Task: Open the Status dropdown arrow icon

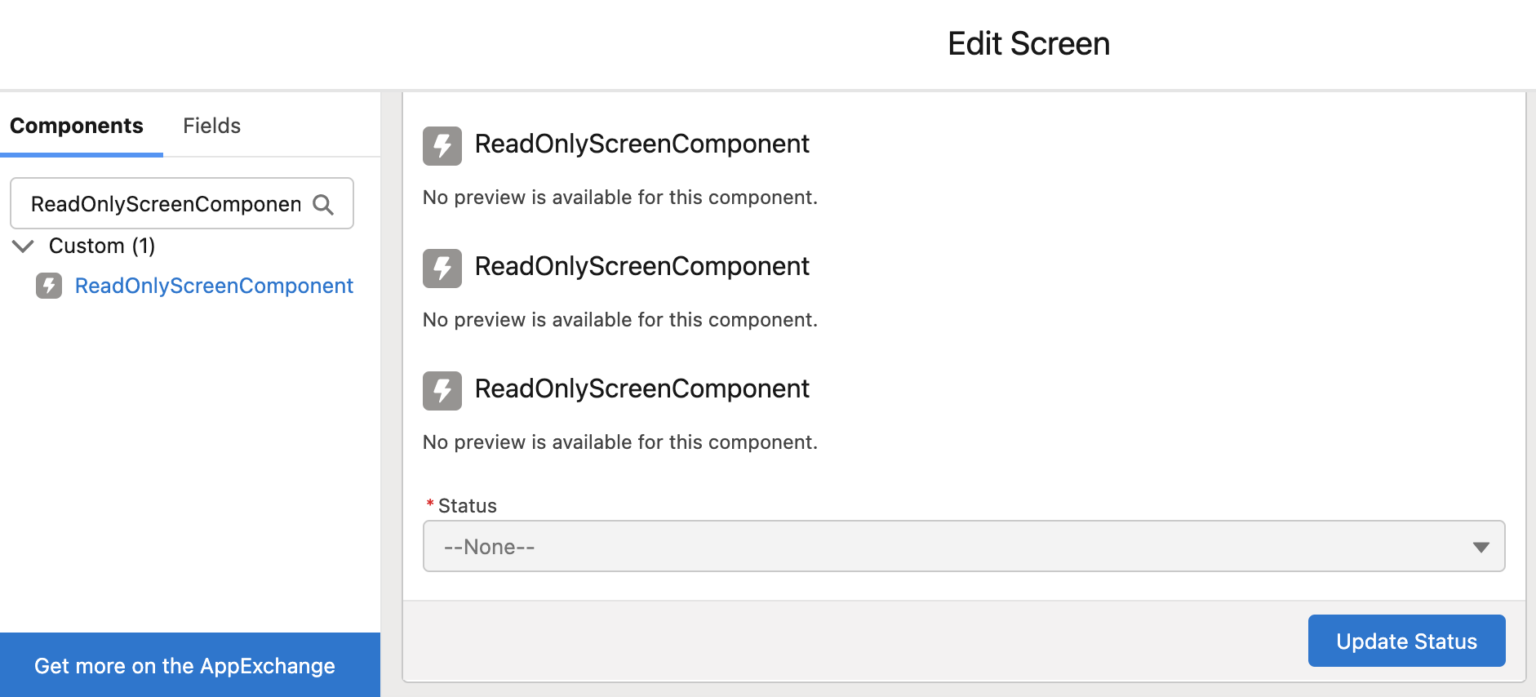Action: [x=1481, y=546]
